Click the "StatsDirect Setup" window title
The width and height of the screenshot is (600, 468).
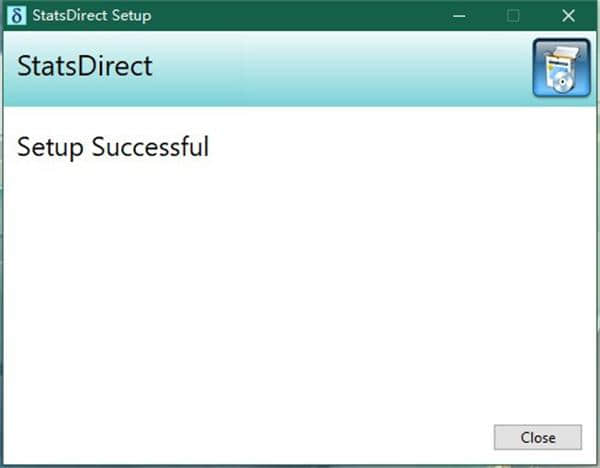[92, 16]
